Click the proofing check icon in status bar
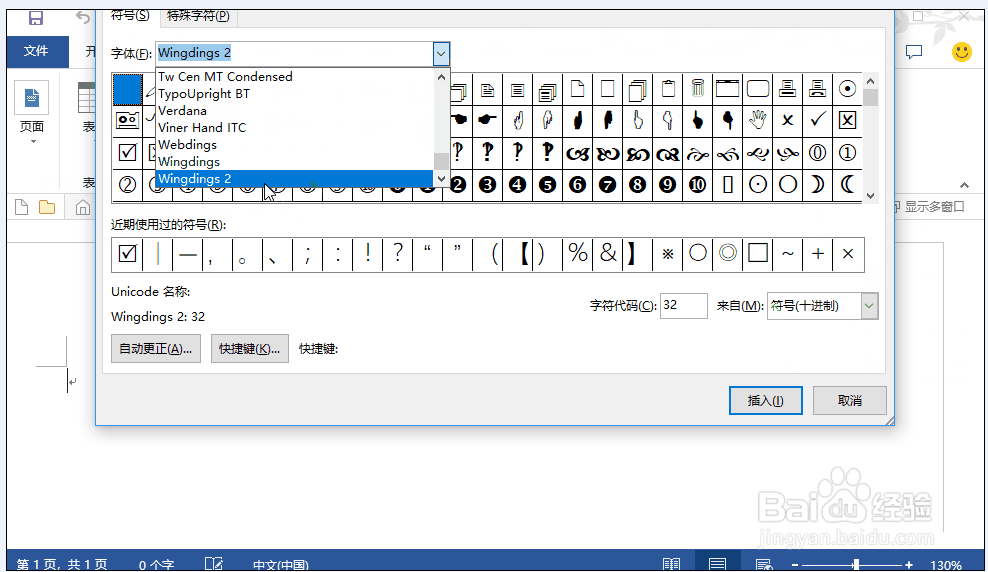988x572 pixels. (214, 564)
